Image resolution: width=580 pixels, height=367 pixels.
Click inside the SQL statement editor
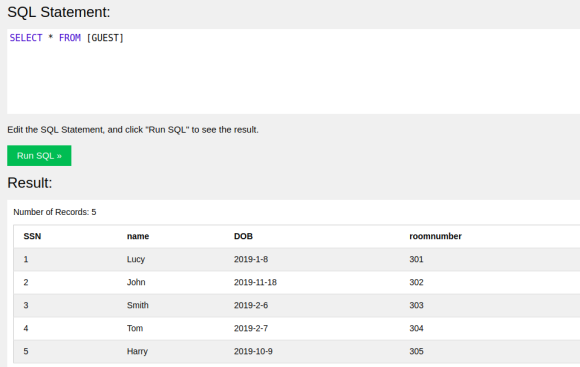[293, 71]
